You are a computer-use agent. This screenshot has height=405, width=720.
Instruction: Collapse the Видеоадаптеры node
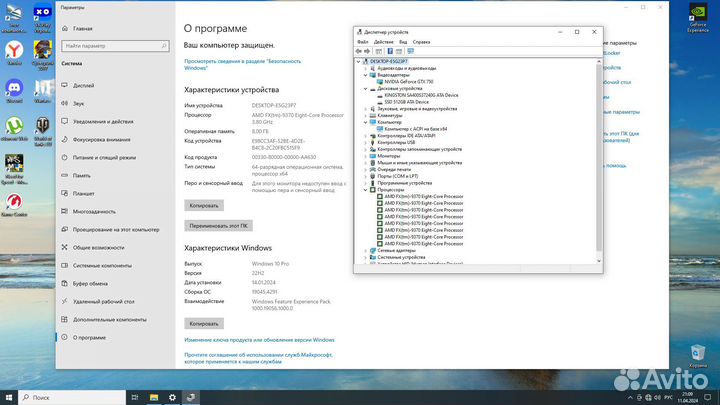[366, 75]
